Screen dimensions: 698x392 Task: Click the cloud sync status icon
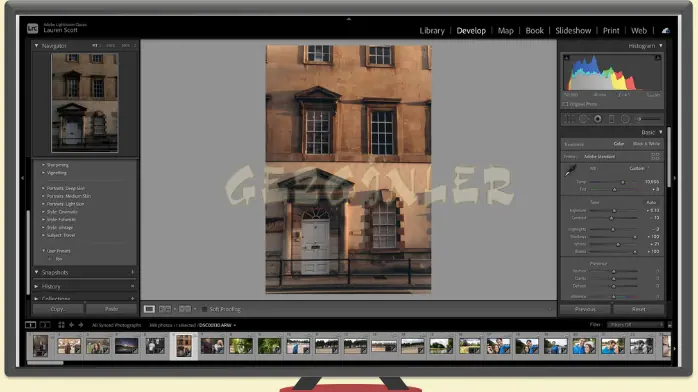pyautogui.click(x=666, y=30)
